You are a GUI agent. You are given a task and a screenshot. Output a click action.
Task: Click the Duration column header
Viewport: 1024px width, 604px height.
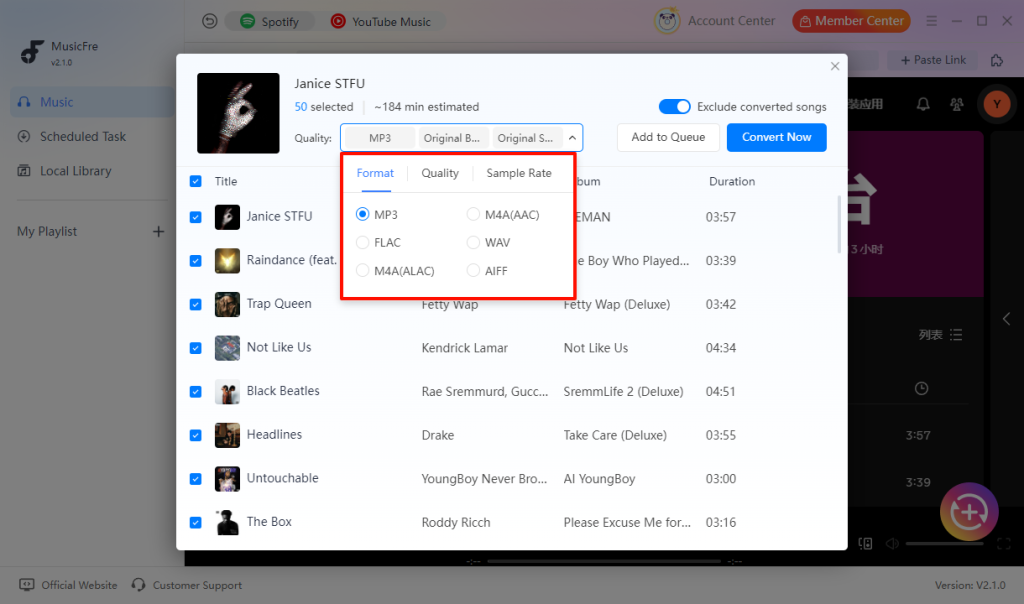tap(731, 182)
